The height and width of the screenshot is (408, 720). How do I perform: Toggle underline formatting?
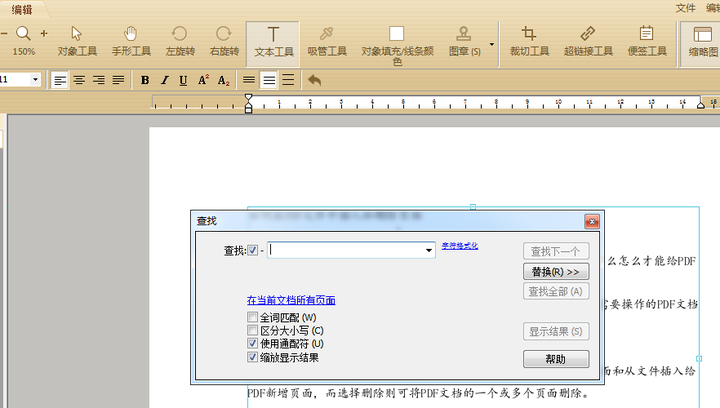tap(183, 80)
